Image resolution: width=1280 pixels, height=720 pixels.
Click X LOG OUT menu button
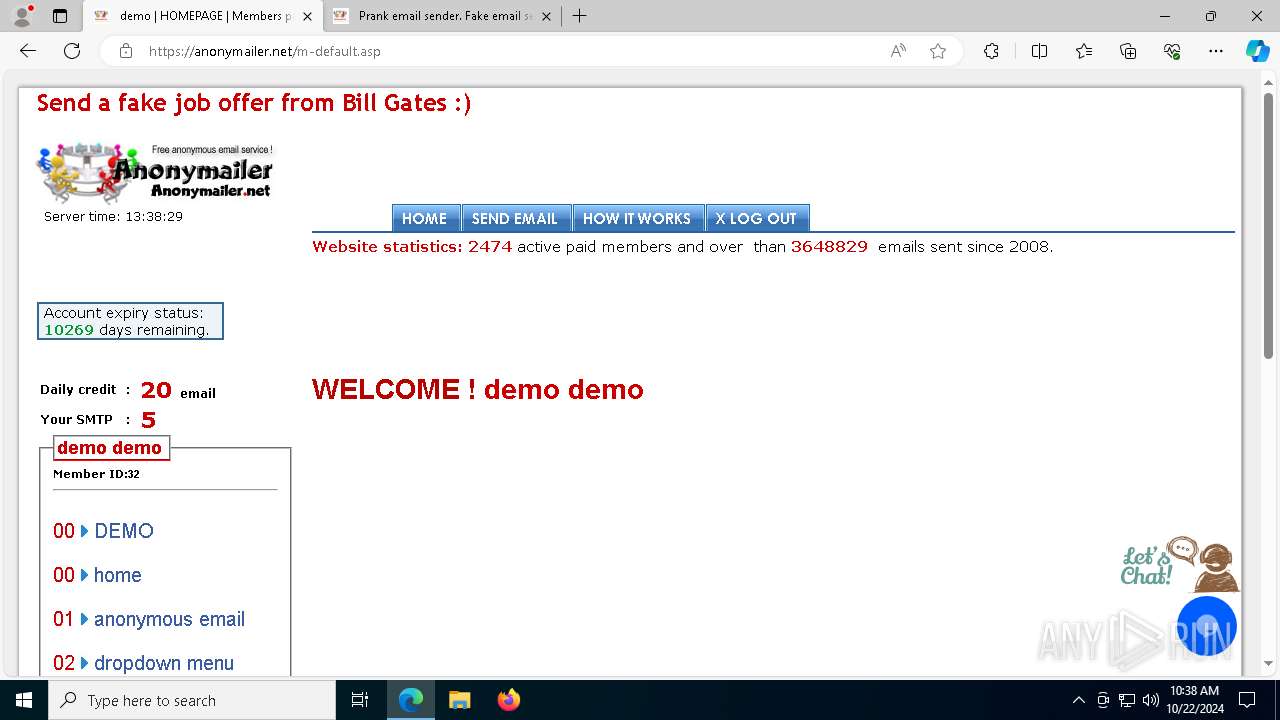(x=756, y=218)
